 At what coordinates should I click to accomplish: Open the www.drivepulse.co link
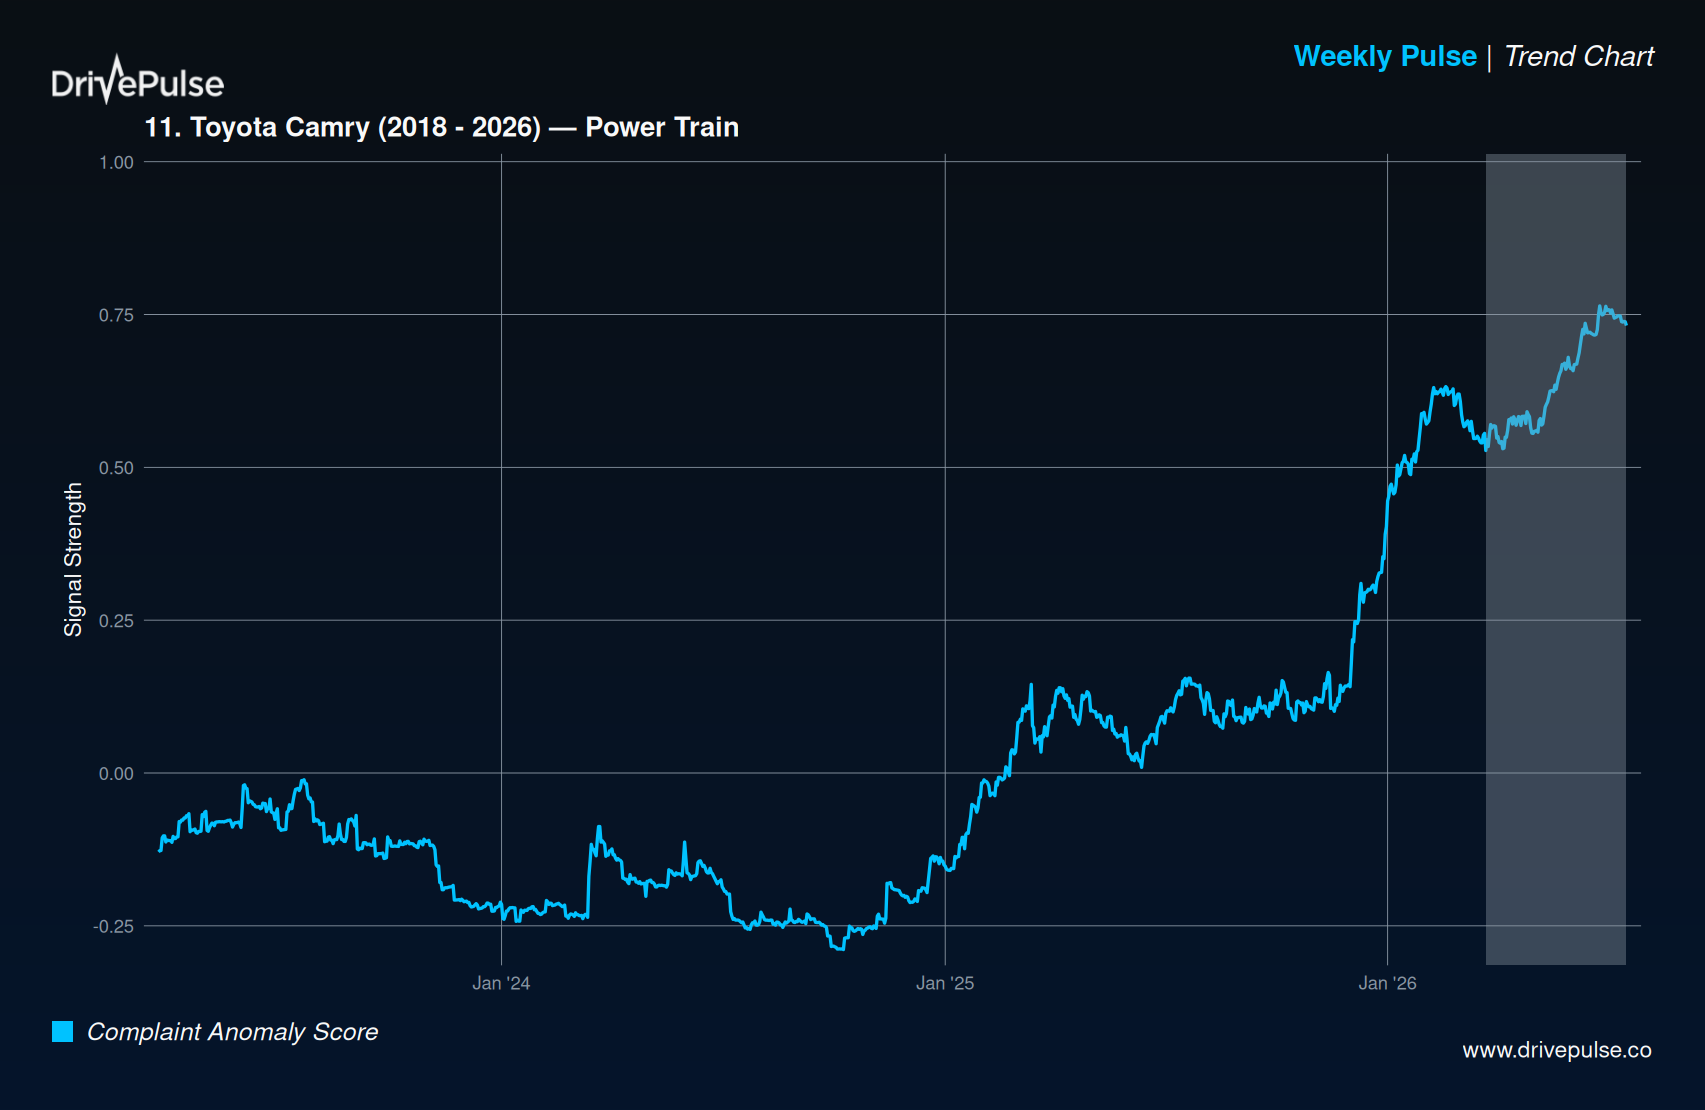[x=1557, y=1050]
